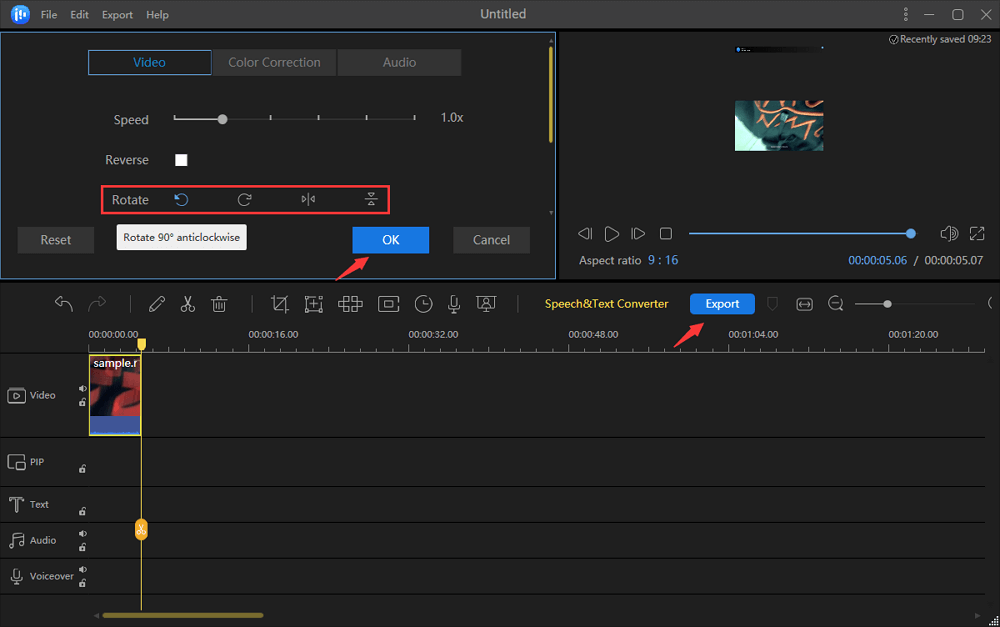Rotate the clip 90° anticlockwise

pos(181,200)
